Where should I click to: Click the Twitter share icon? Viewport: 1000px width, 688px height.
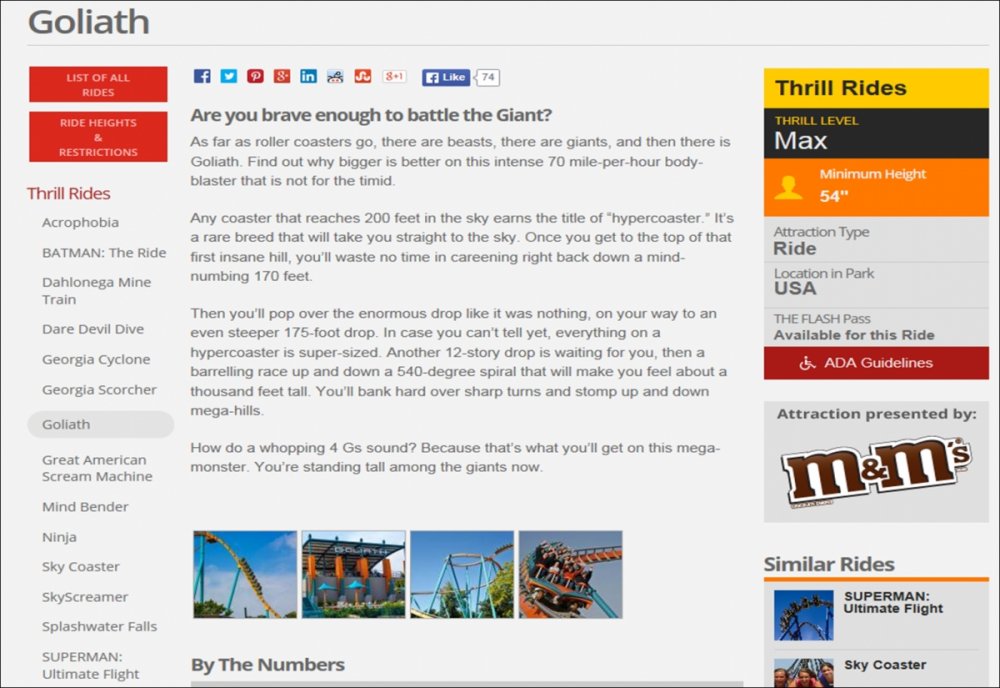click(x=229, y=77)
